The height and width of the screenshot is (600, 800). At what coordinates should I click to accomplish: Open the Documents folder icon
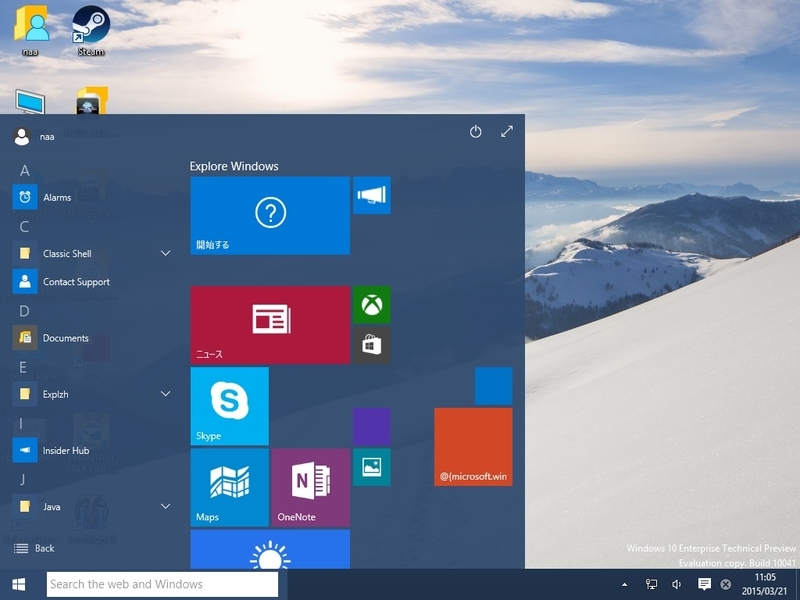click(25, 338)
